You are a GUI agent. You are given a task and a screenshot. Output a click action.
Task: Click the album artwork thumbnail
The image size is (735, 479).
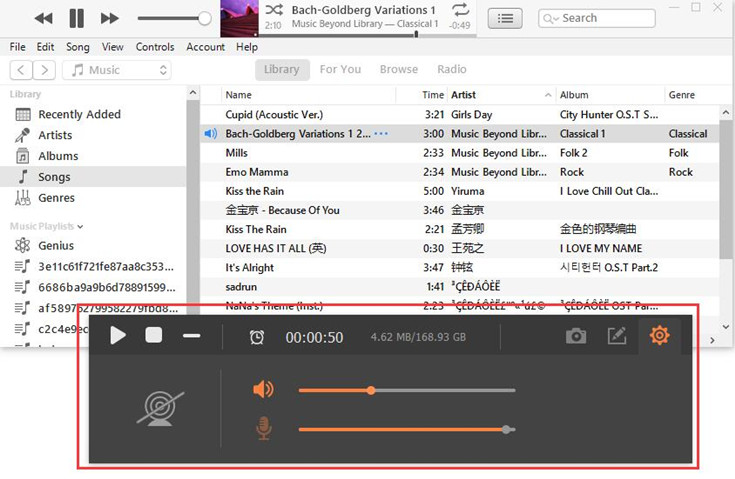pyautogui.click(x=239, y=18)
